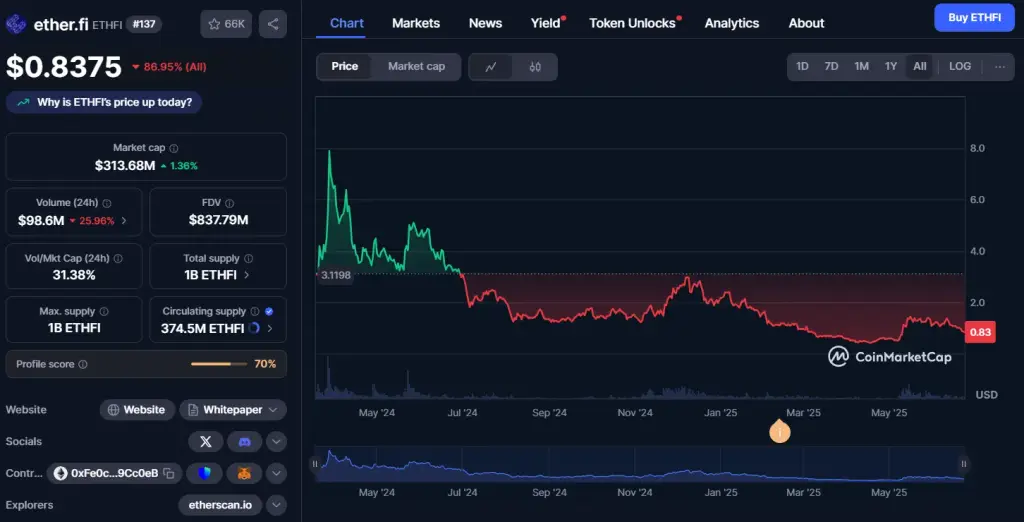The height and width of the screenshot is (522, 1024).
Task: Click the $313.68M market cap value
Action: tap(125, 166)
